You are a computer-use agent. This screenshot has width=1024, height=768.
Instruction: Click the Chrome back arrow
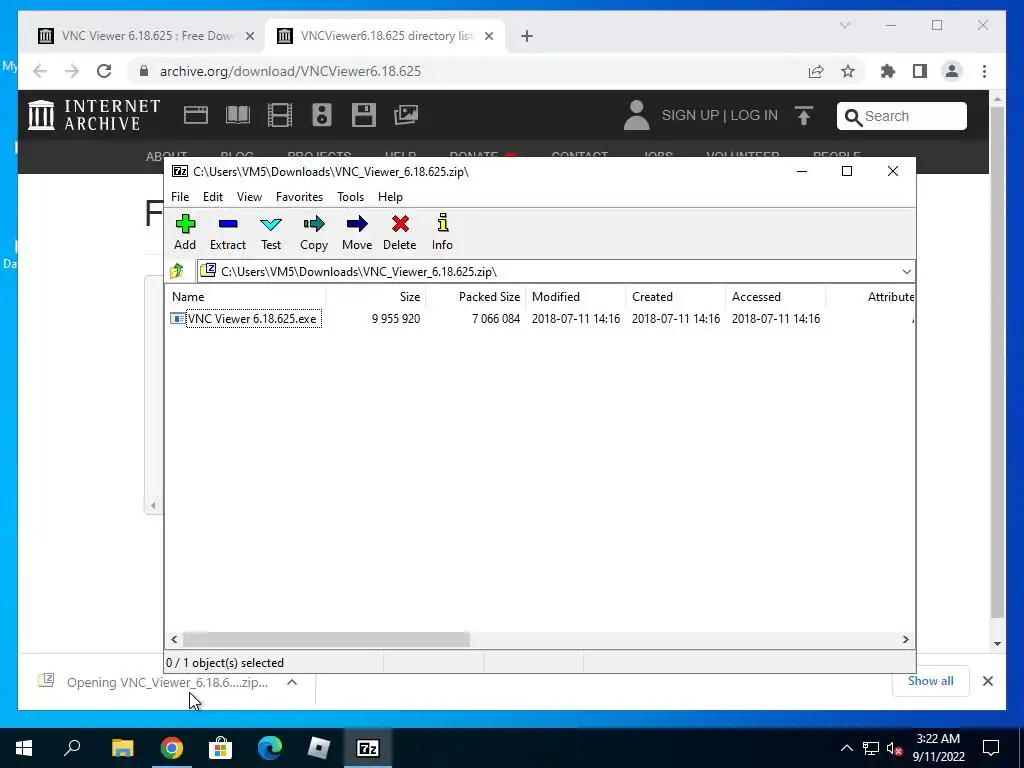point(40,71)
